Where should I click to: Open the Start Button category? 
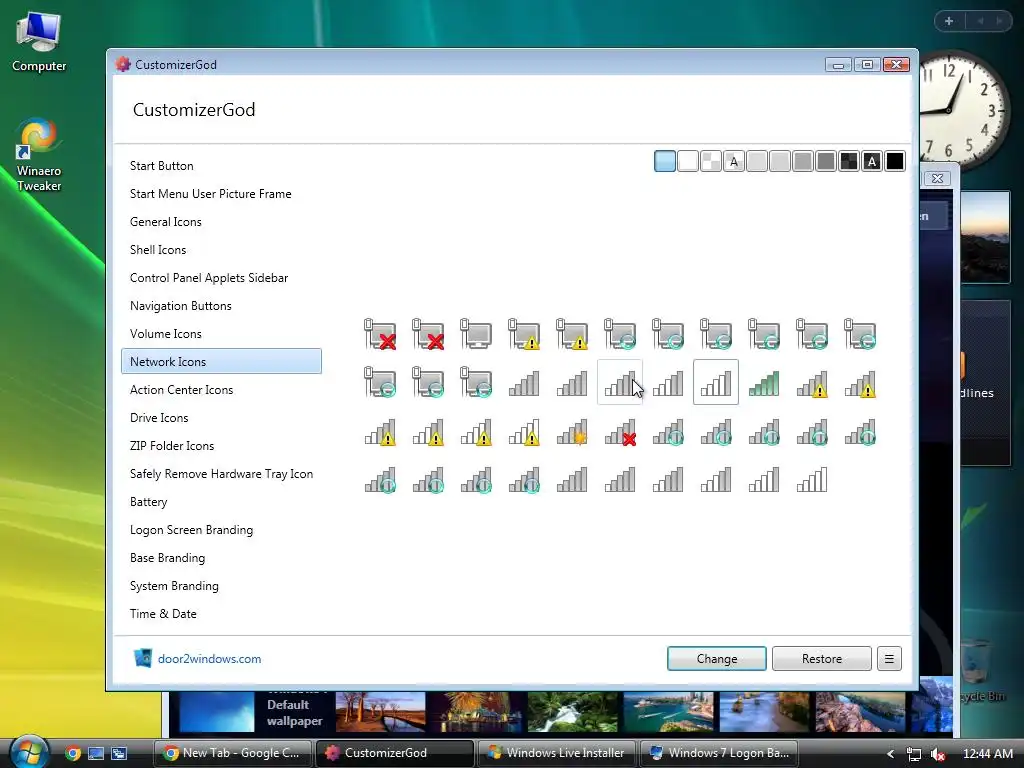click(x=221, y=166)
